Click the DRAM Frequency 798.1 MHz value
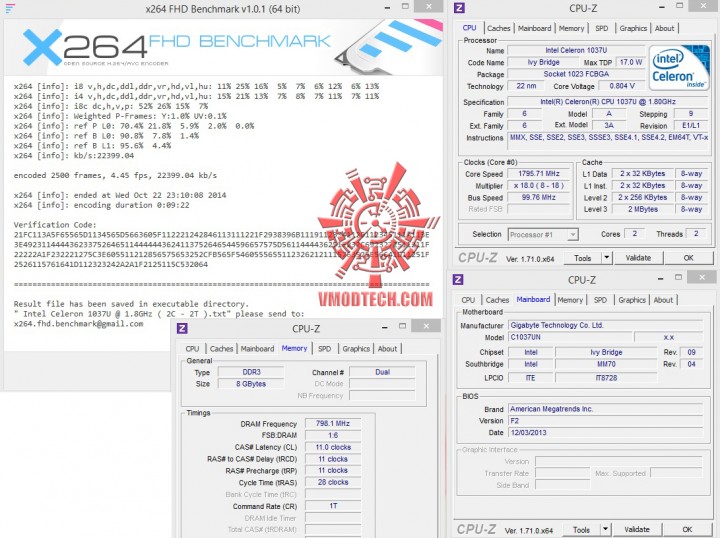Screen dimensions: 720x538 pos(333,424)
